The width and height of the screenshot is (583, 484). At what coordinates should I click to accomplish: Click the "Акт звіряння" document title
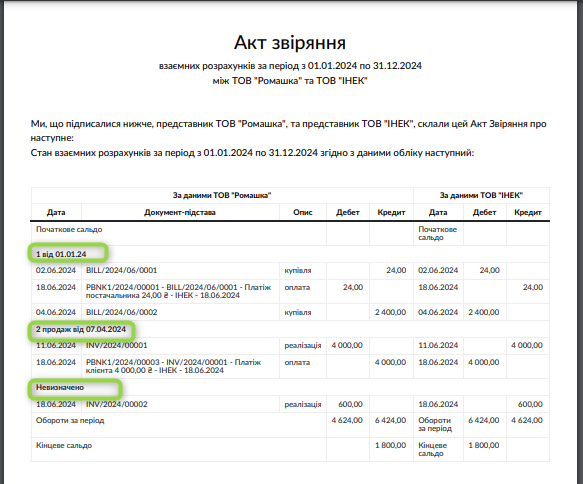pos(290,42)
